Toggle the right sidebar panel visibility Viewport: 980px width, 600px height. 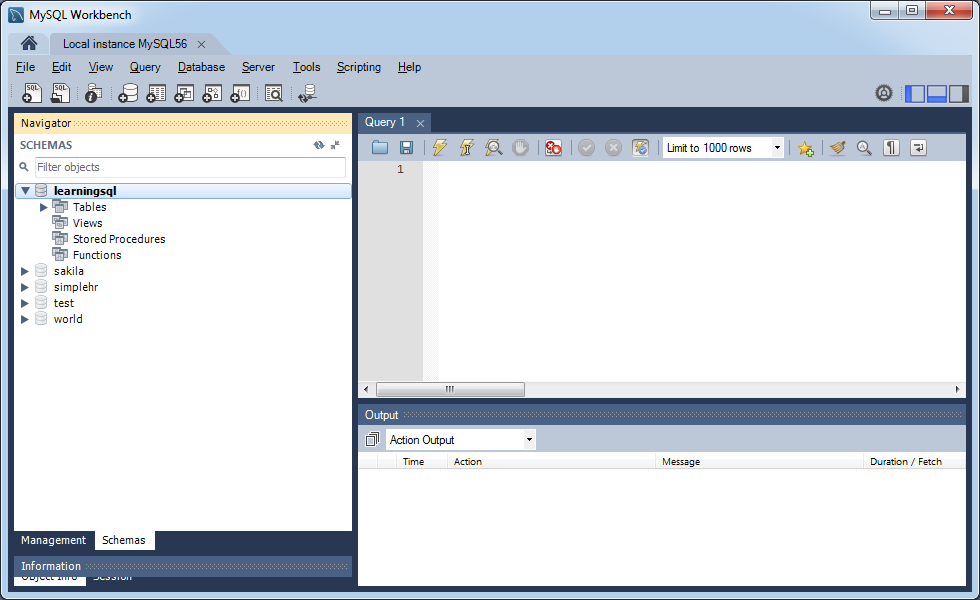coord(959,94)
